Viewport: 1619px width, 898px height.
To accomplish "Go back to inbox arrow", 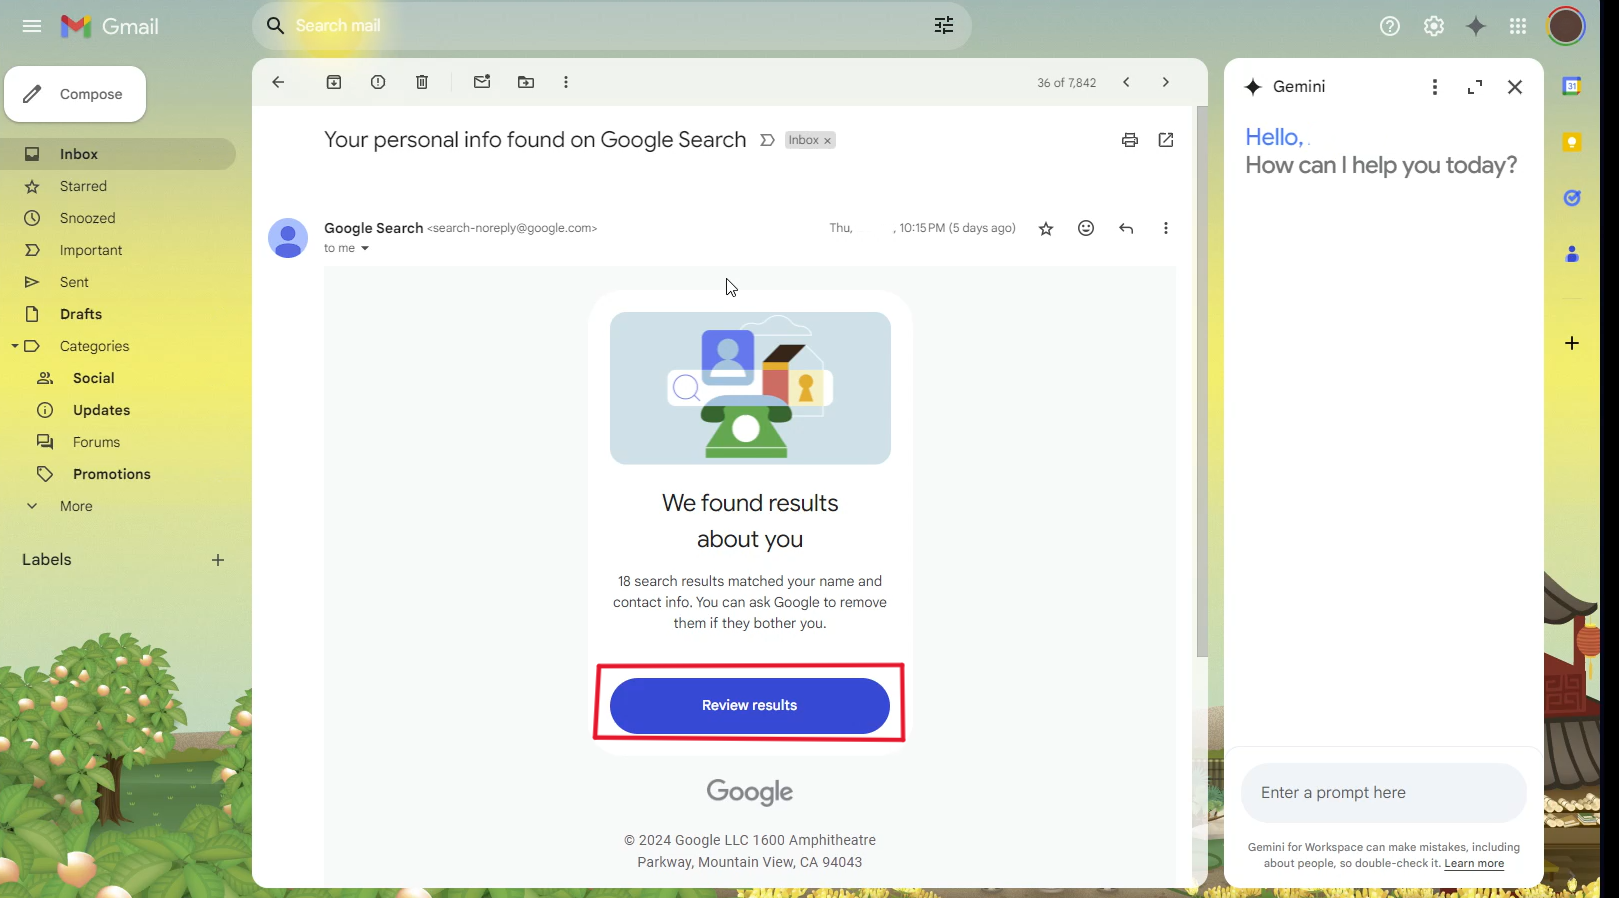I will [x=278, y=82].
